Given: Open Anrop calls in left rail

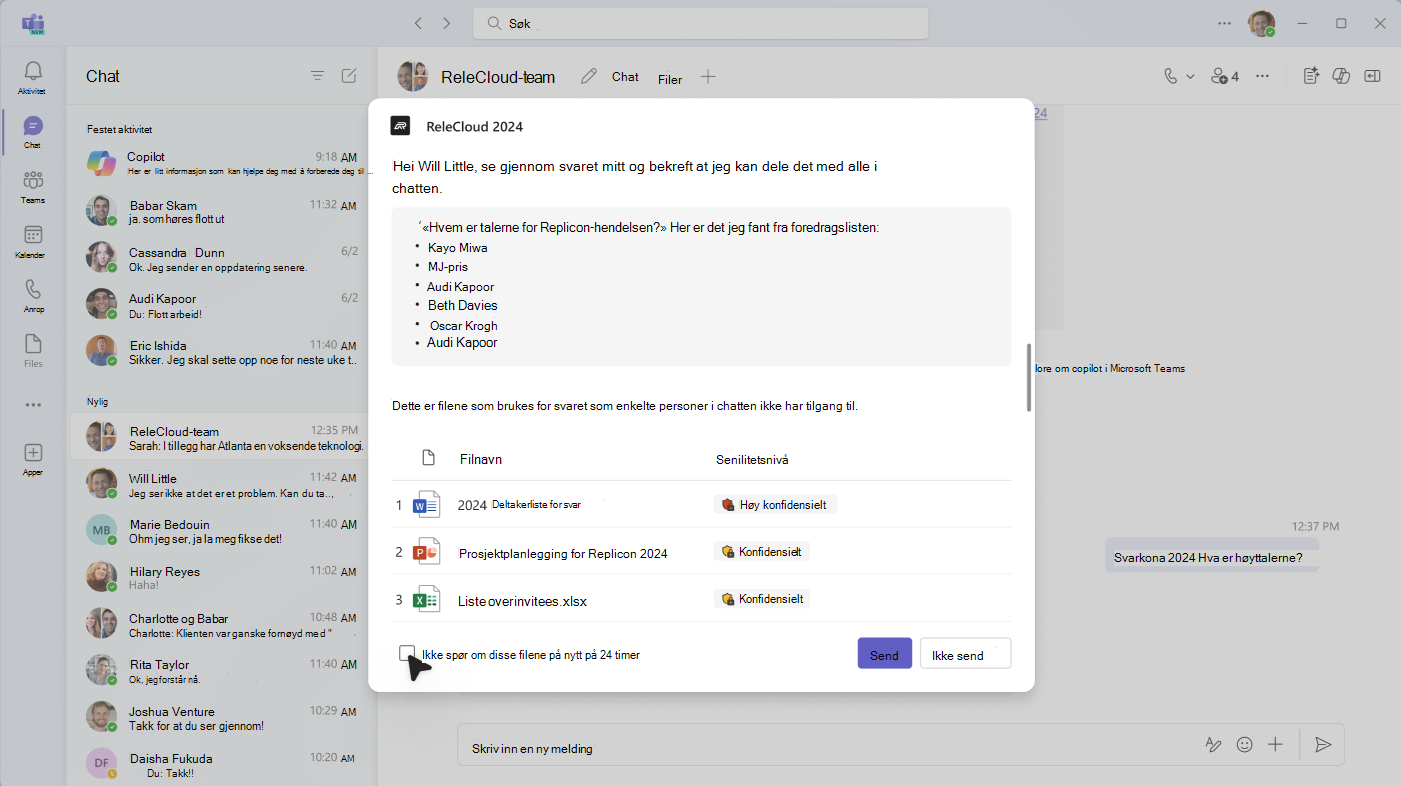Looking at the screenshot, I should coord(33,295).
